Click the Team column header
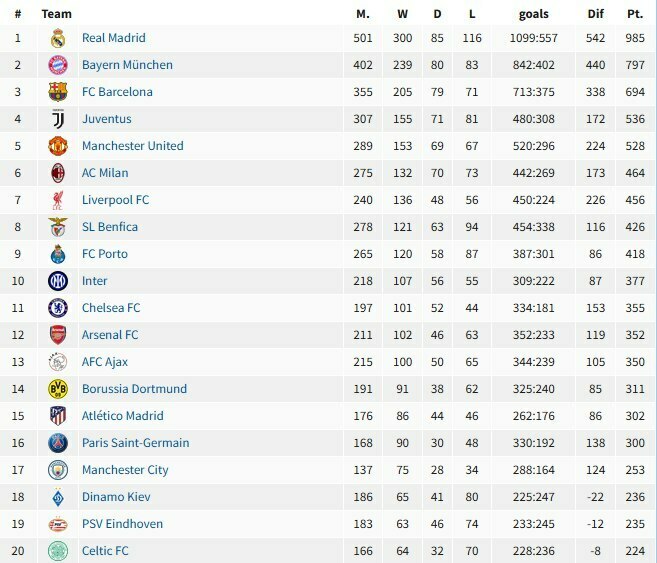657x563 pixels. (57, 14)
